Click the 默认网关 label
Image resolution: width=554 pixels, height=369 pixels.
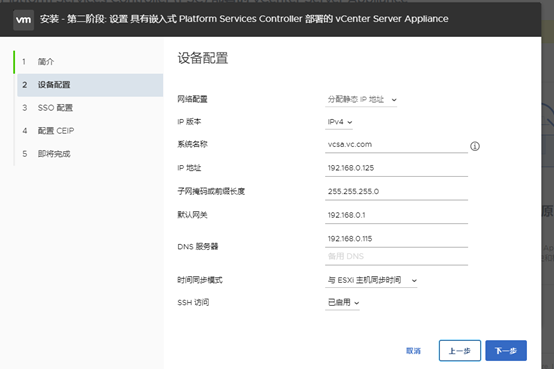192,215
